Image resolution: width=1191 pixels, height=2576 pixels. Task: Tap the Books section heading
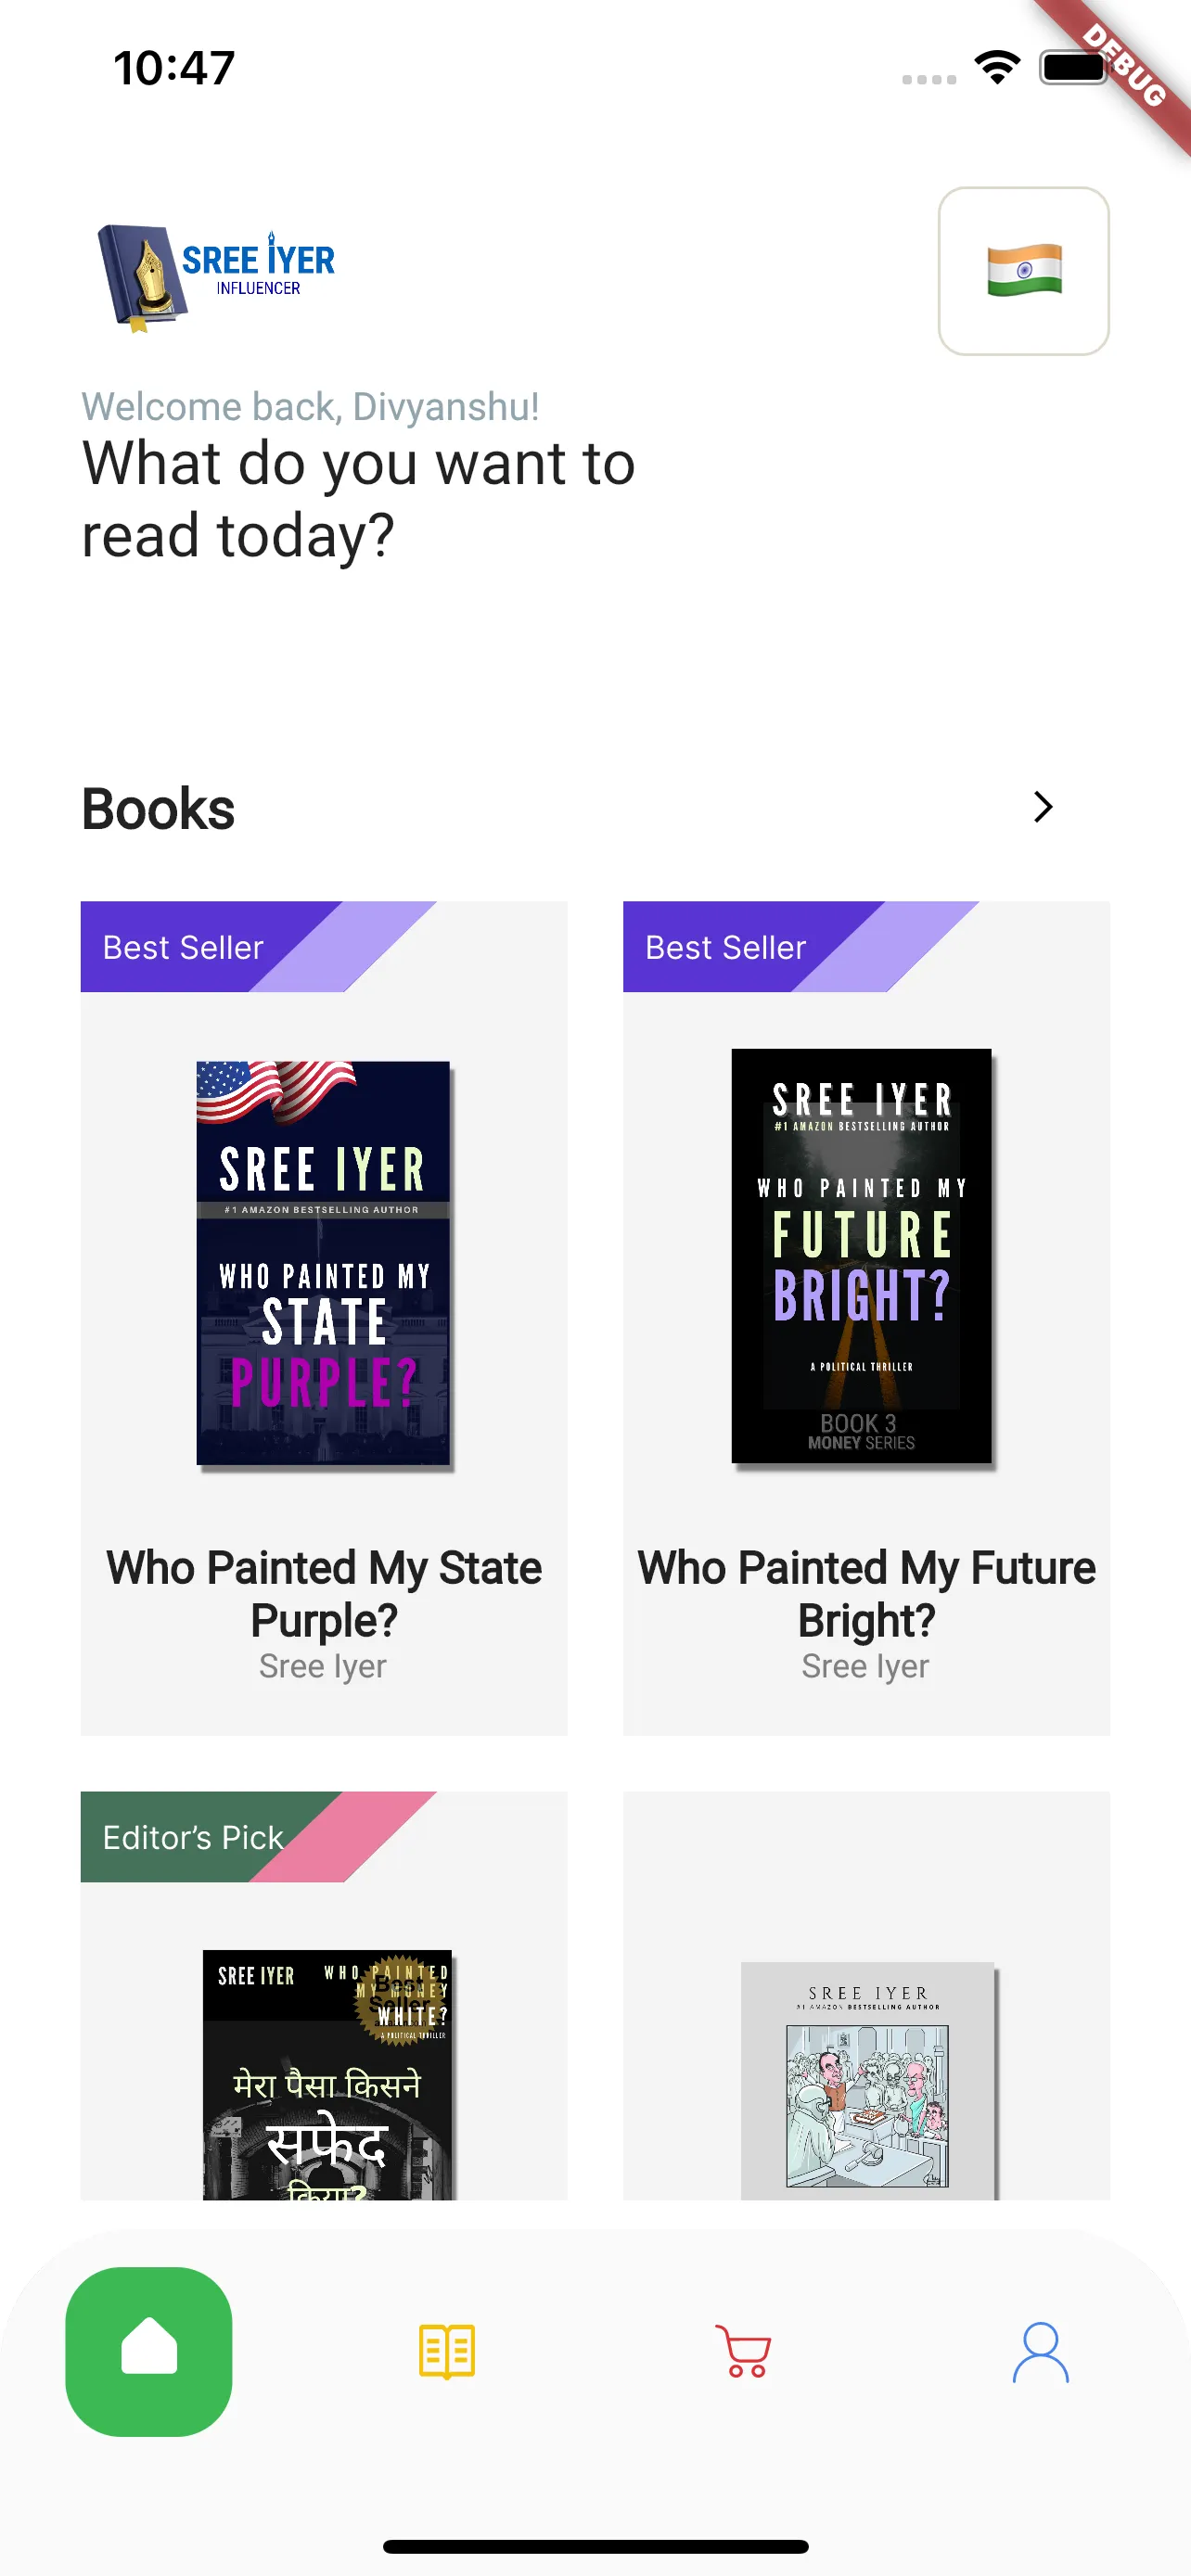click(x=158, y=808)
